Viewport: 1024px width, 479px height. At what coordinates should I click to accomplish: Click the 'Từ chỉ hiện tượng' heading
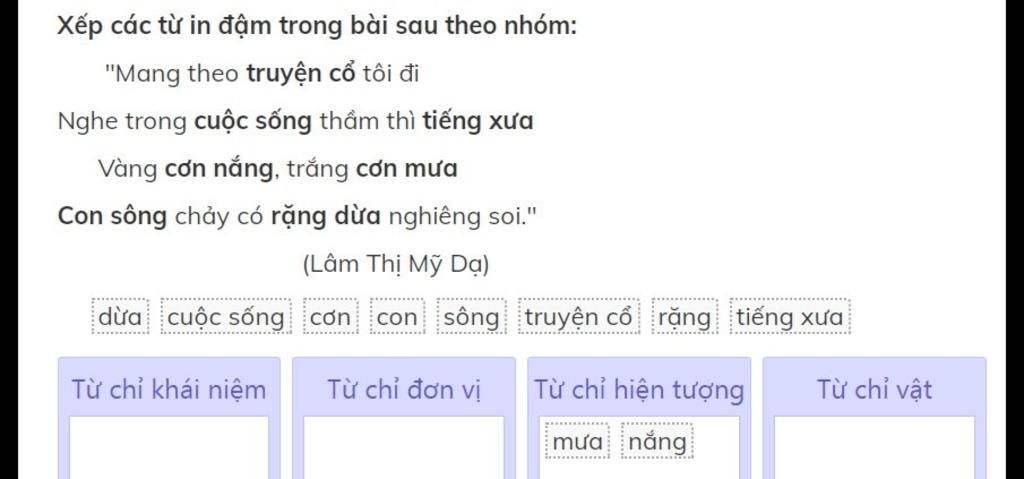click(639, 389)
